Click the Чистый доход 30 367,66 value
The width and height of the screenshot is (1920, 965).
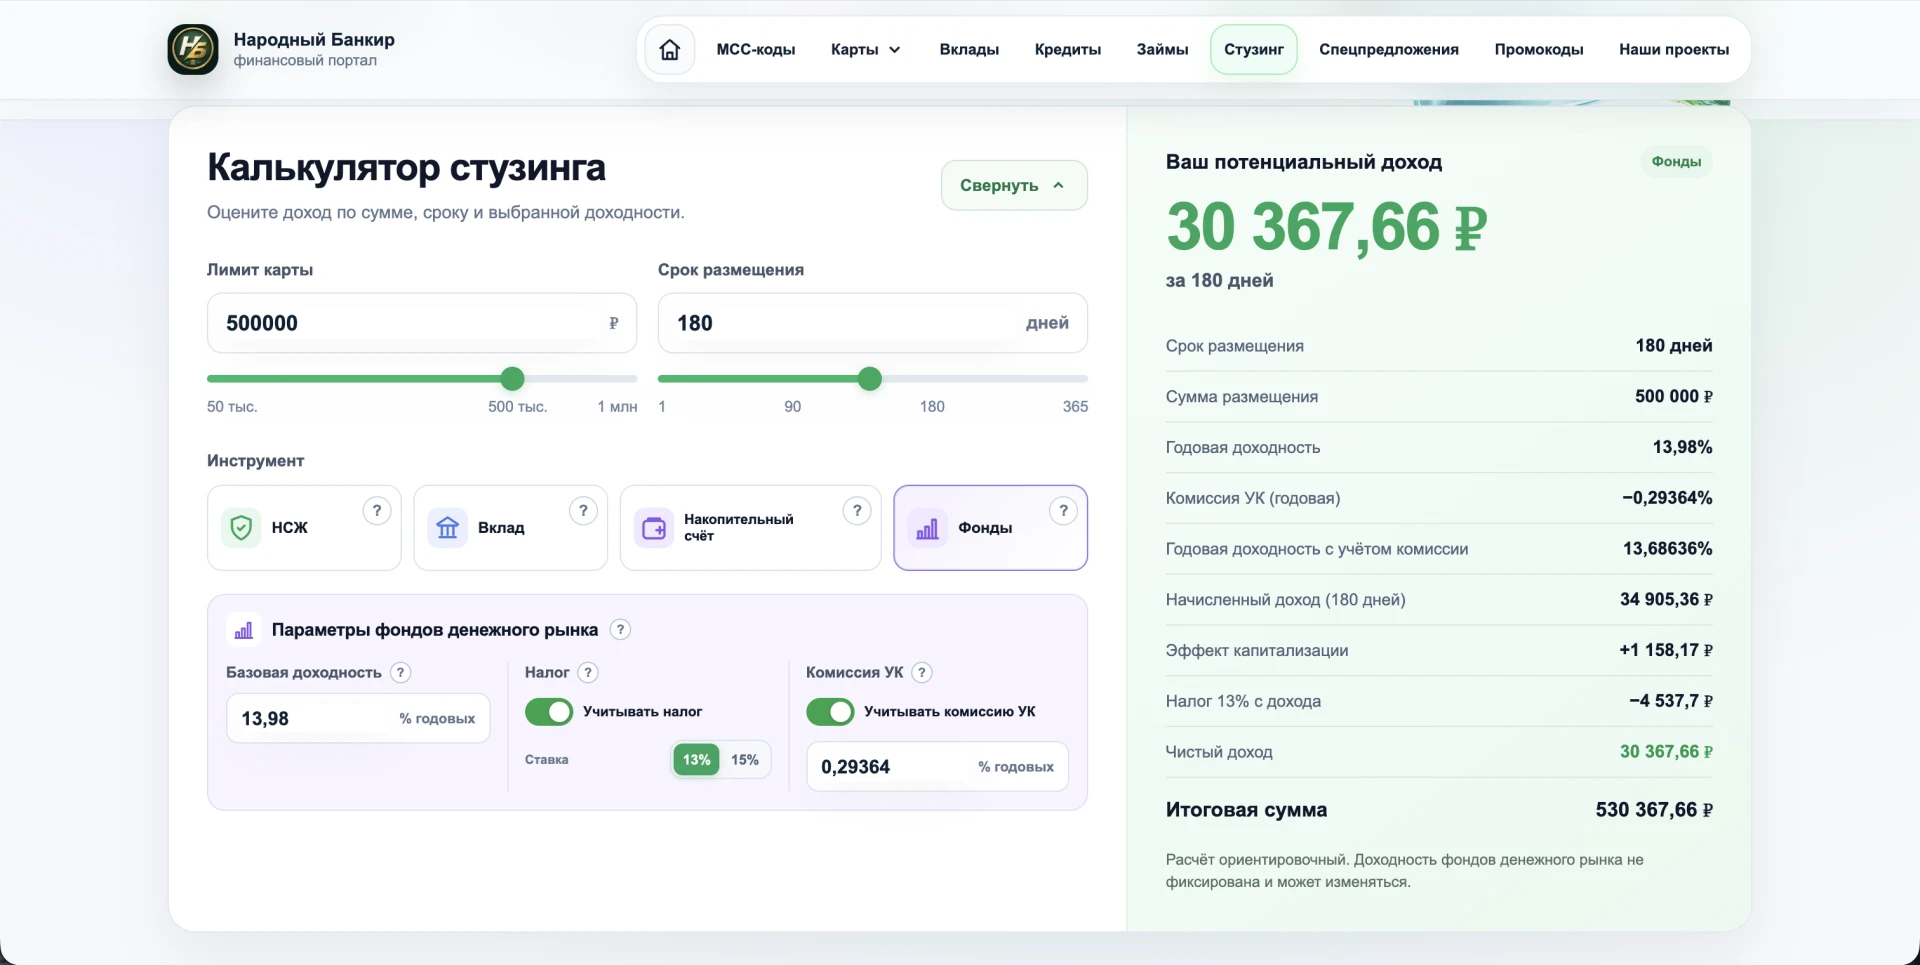click(x=1666, y=752)
